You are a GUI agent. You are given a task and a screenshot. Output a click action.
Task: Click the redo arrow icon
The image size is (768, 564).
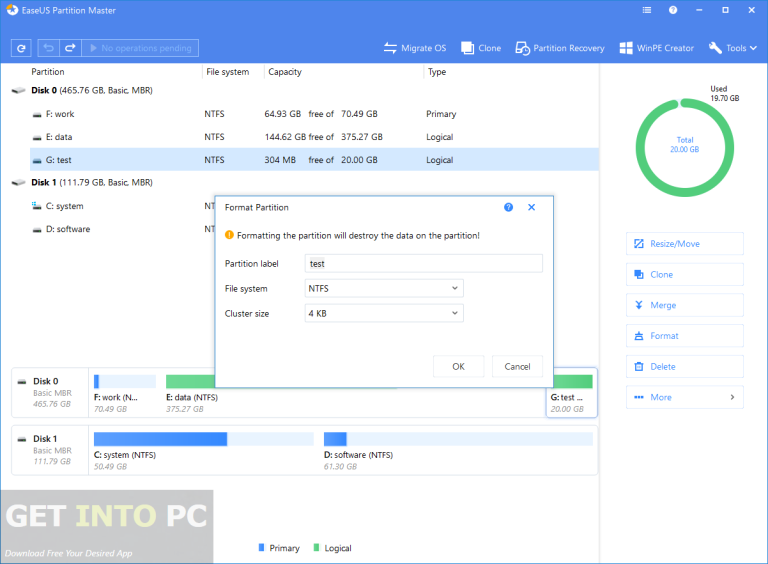click(70, 48)
